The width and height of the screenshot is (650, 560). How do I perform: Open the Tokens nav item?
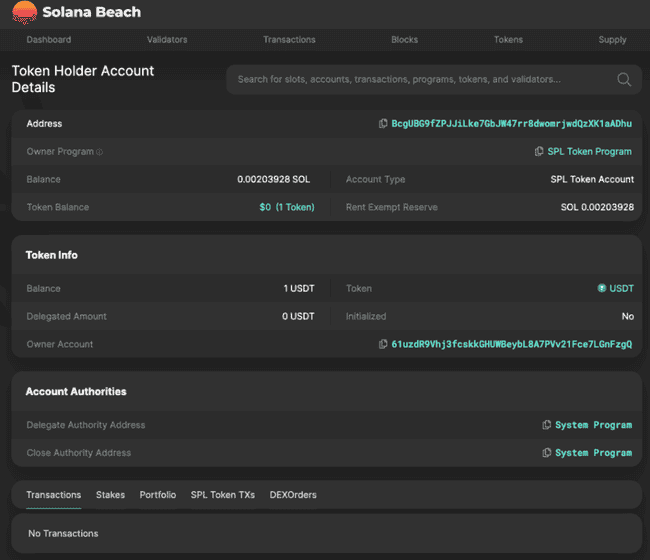click(508, 40)
